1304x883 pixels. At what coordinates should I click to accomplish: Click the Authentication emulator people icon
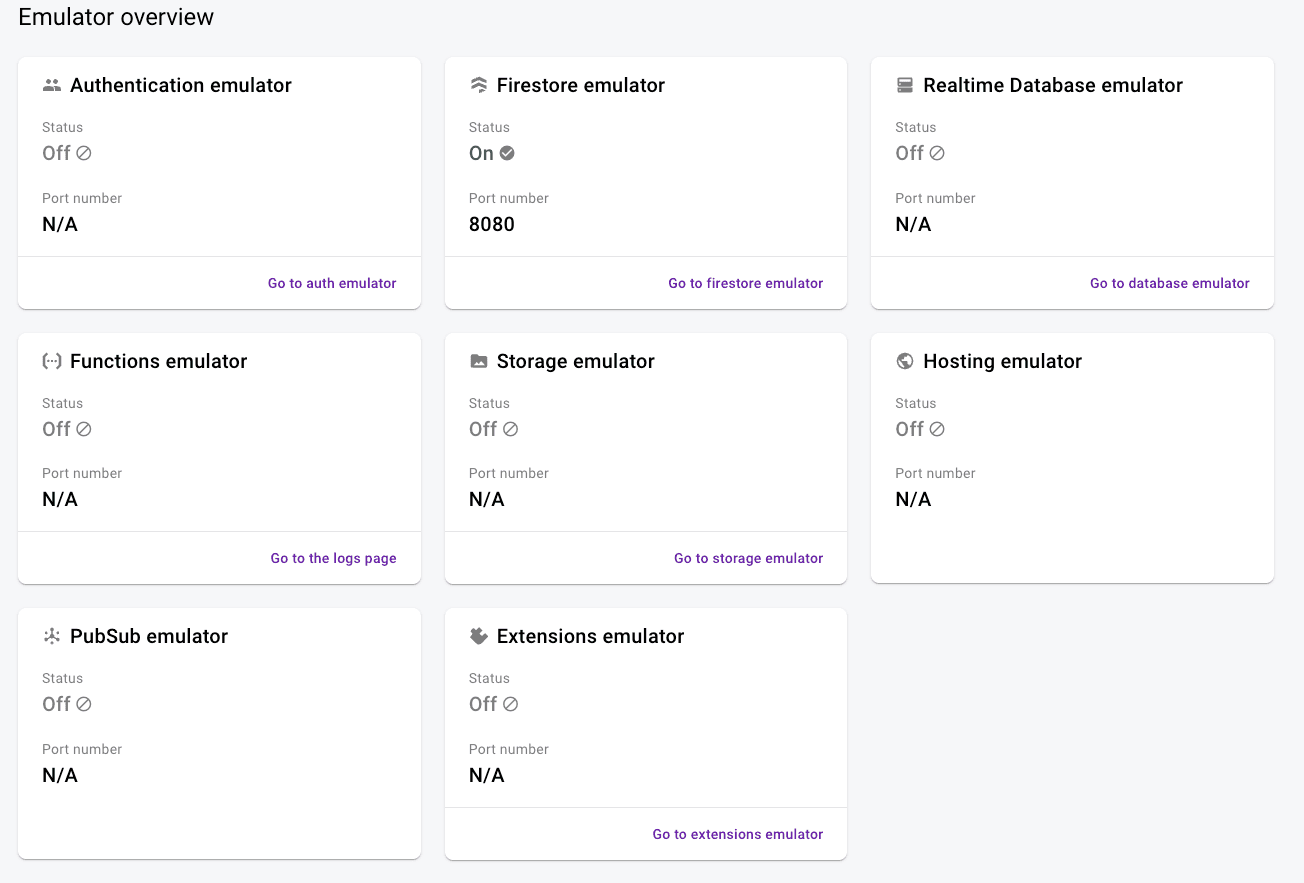[52, 86]
